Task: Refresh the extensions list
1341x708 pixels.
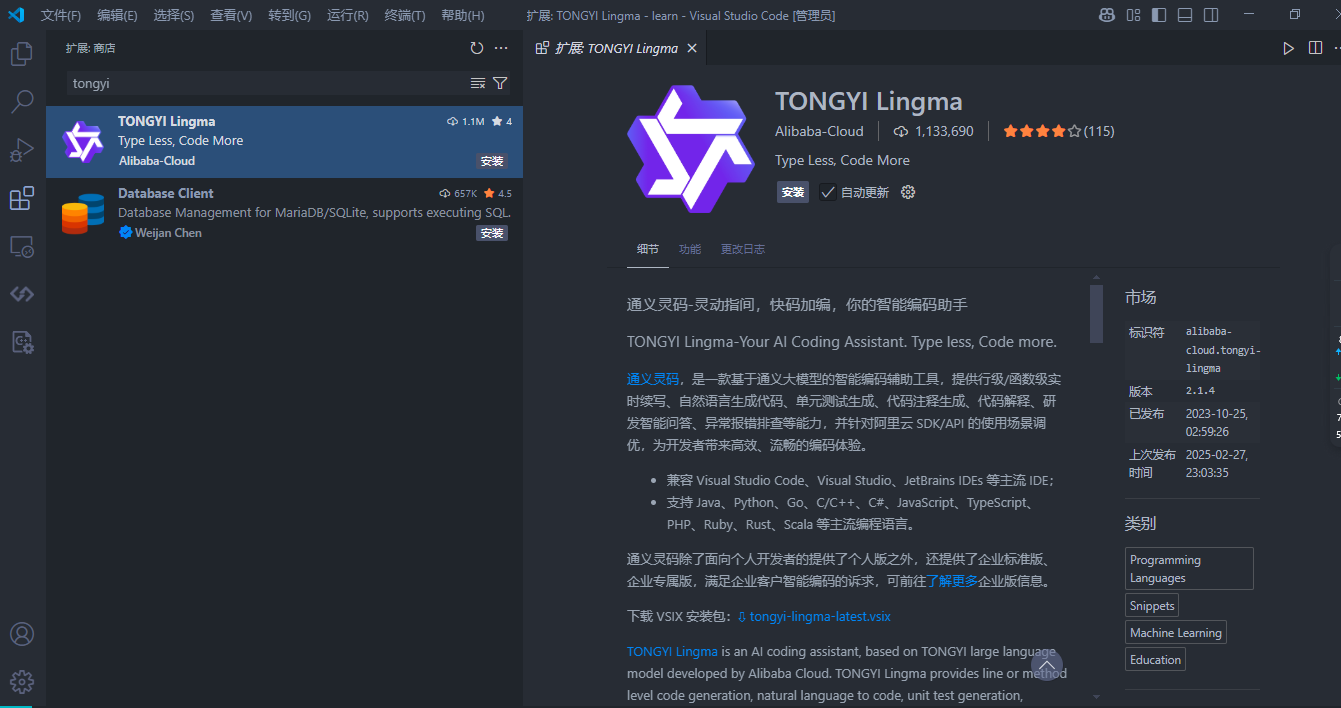Action: tap(477, 47)
